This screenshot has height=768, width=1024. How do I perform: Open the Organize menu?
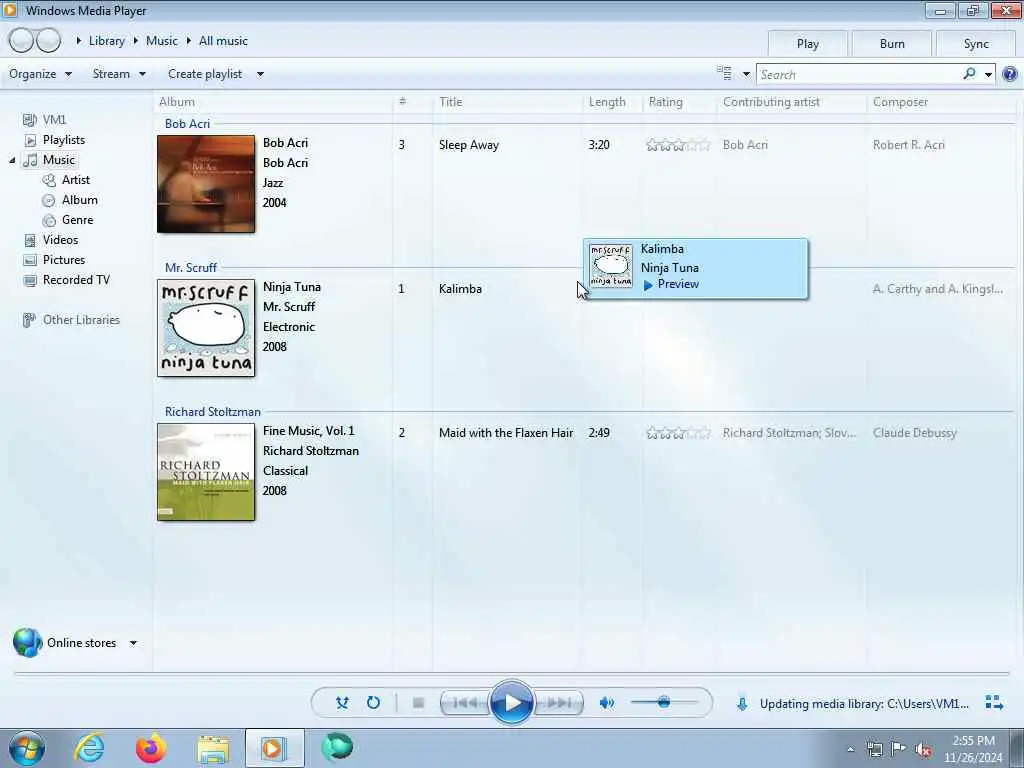40,74
